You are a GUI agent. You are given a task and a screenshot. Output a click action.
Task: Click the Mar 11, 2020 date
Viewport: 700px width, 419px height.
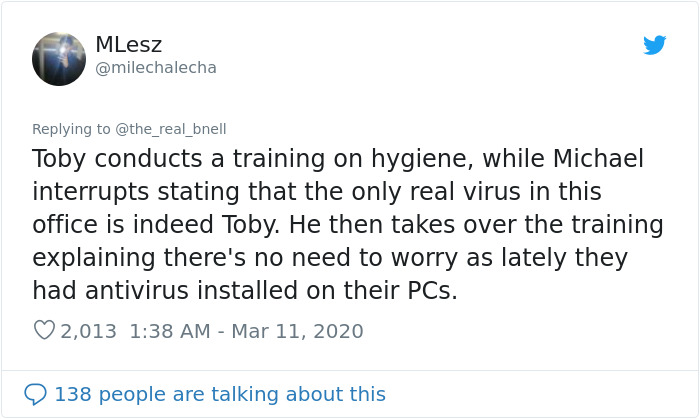pyautogui.click(x=297, y=331)
